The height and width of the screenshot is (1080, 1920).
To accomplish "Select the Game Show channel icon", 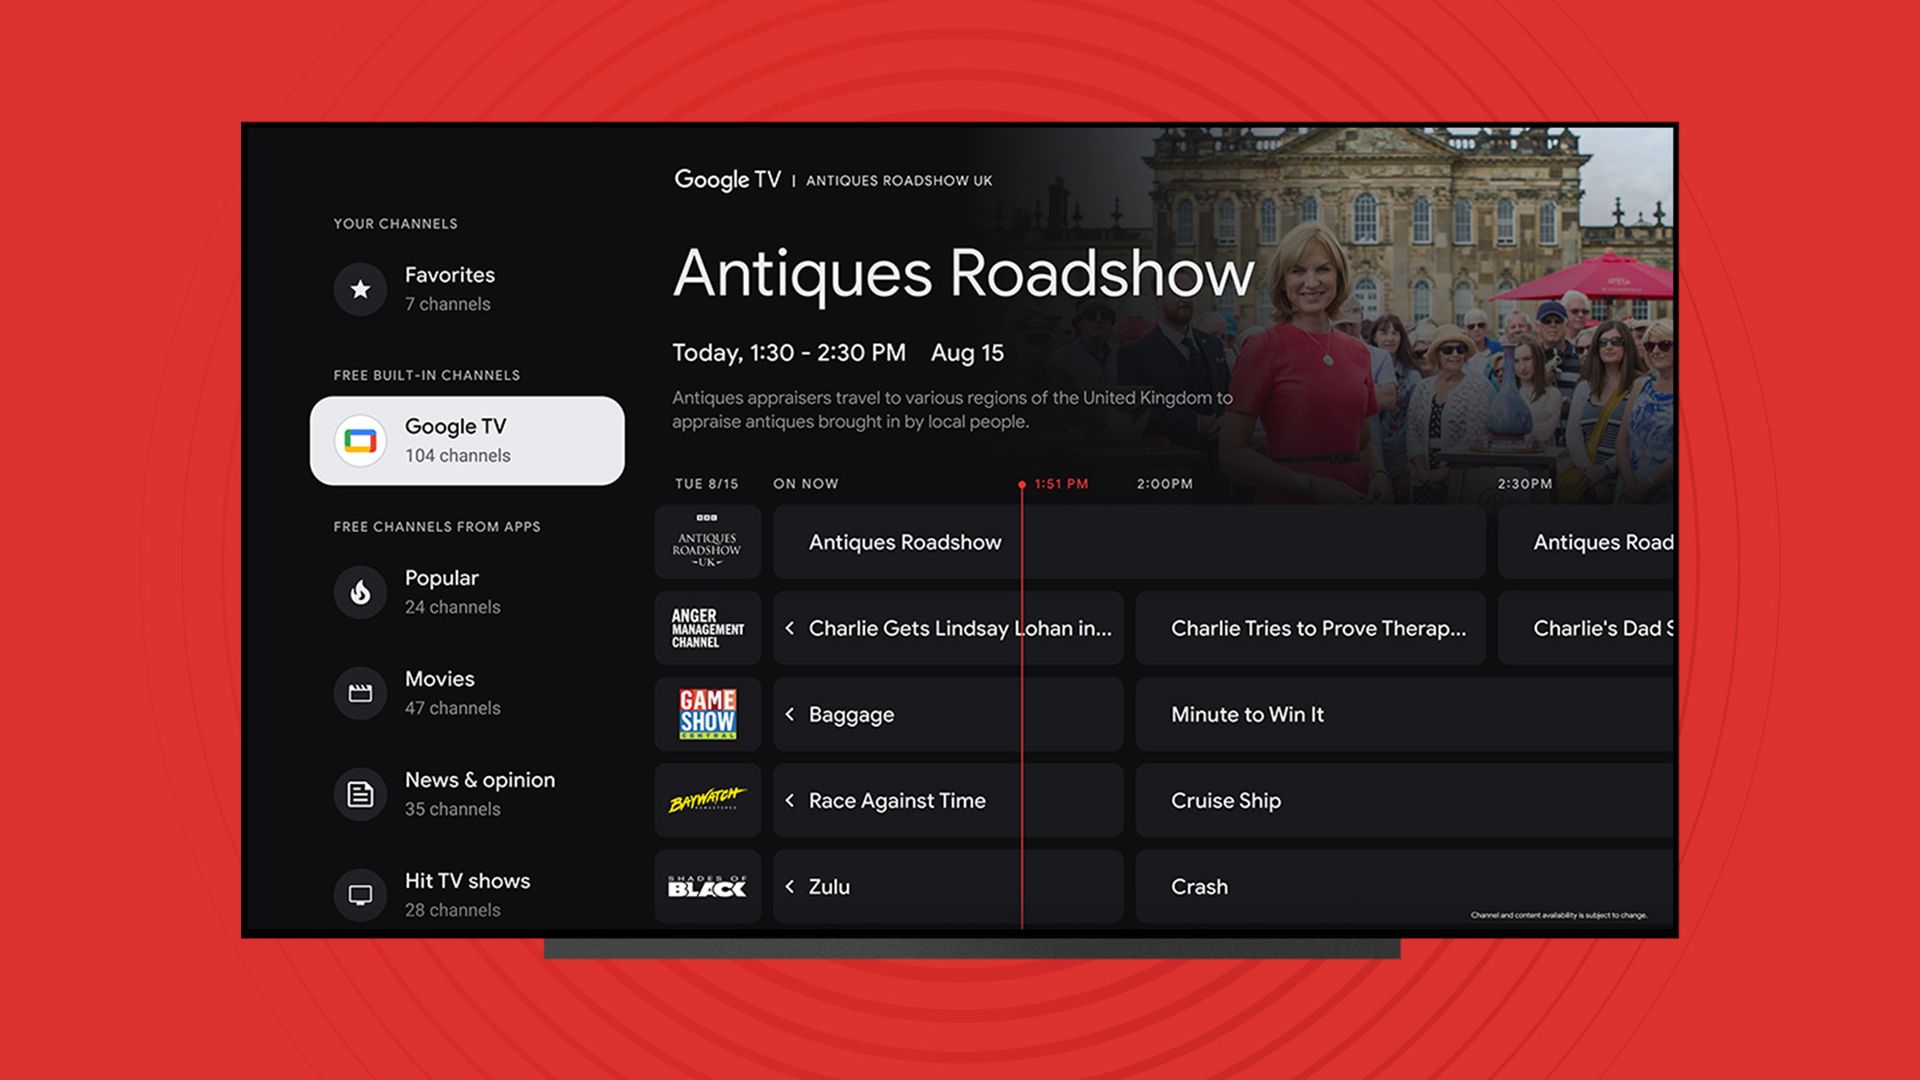I will pos(707,715).
